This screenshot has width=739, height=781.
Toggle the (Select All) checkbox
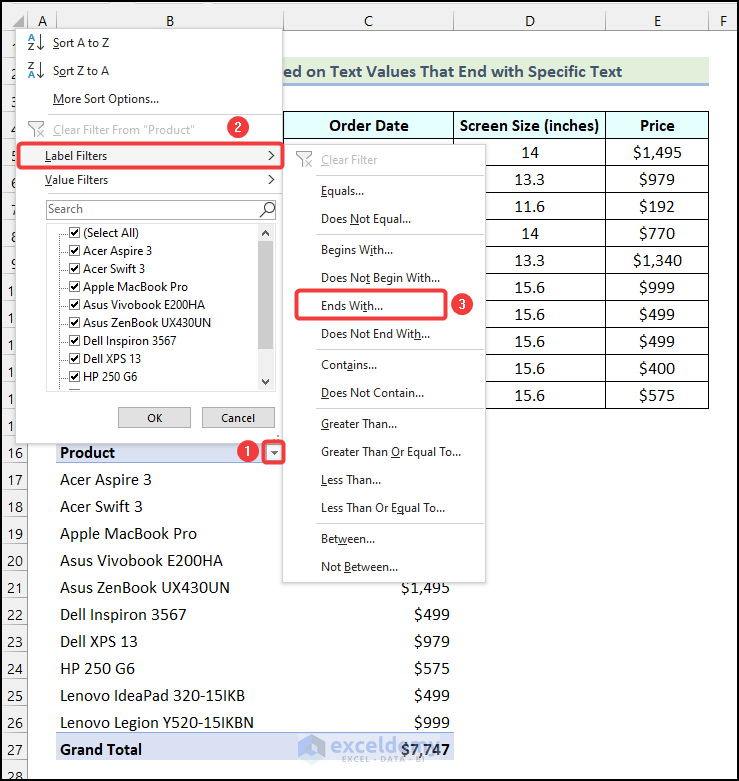75,233
